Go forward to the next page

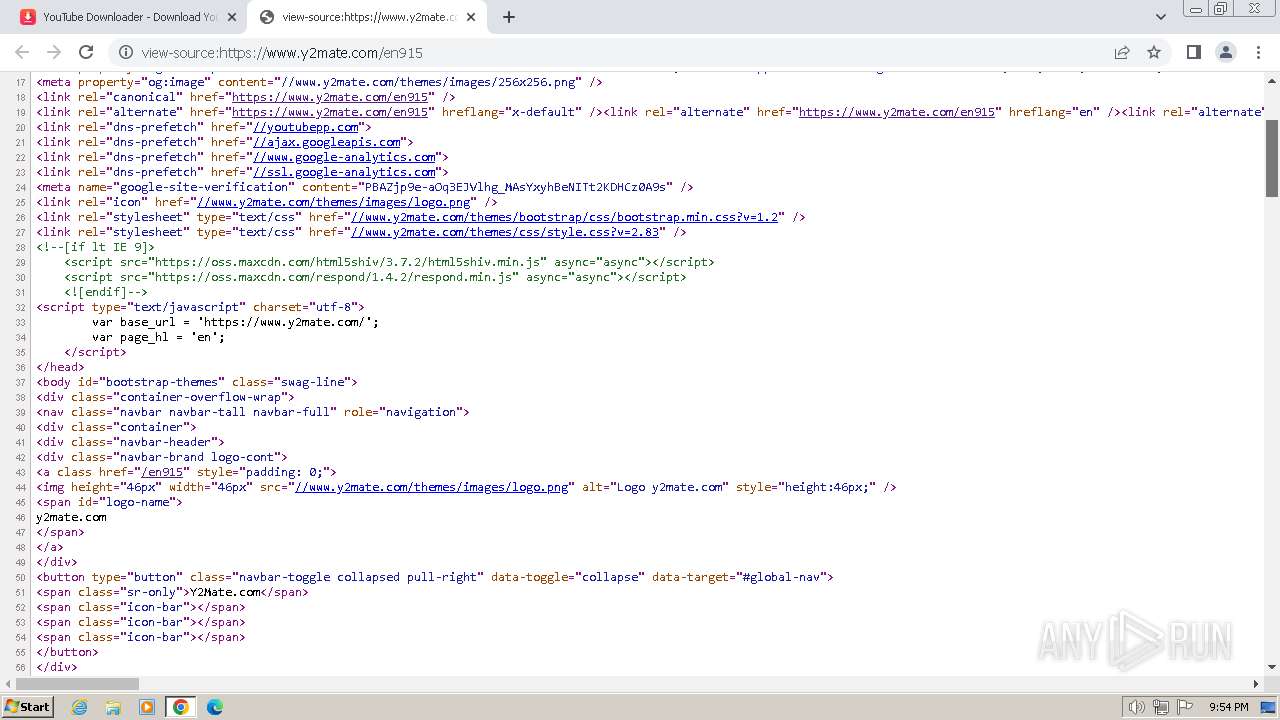(x=54, y=52)
